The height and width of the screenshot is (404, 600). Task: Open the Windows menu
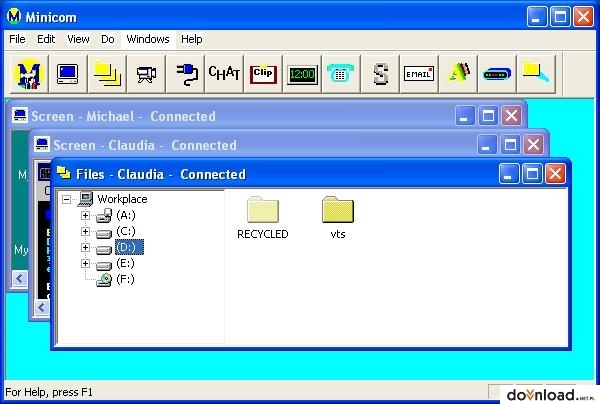(x=148, y=39)
